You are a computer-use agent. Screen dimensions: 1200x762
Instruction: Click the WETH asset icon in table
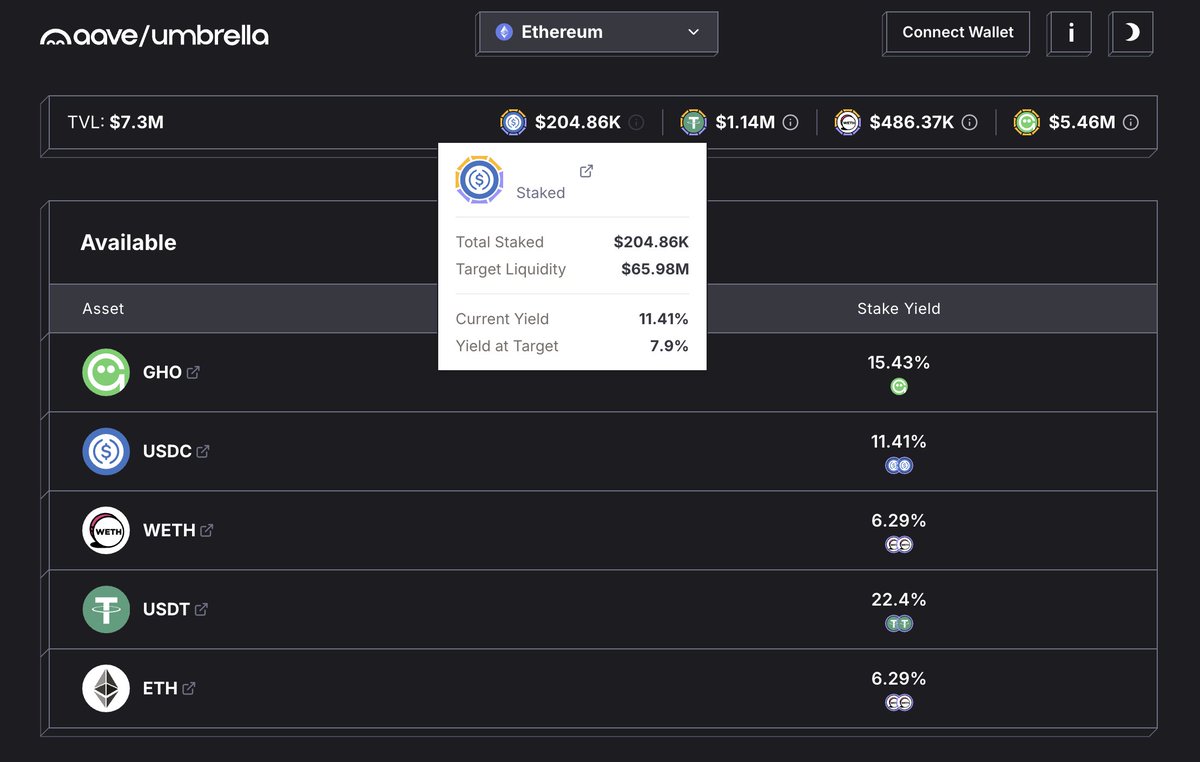click(106, 530)
